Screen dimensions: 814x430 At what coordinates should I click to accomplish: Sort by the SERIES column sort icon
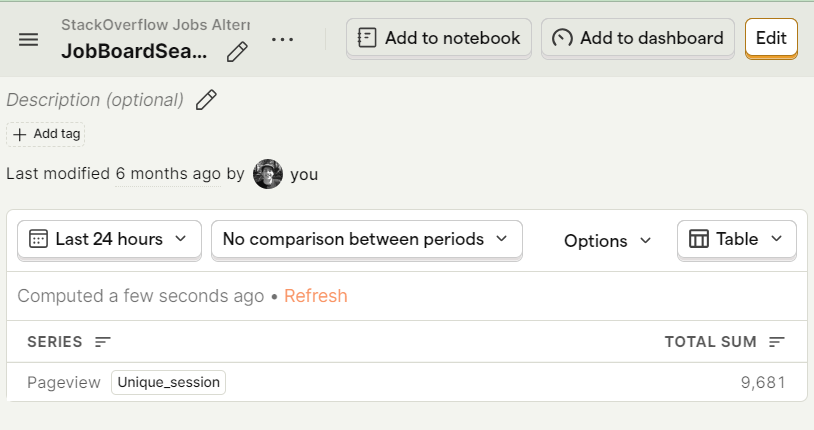coord(103,342)
